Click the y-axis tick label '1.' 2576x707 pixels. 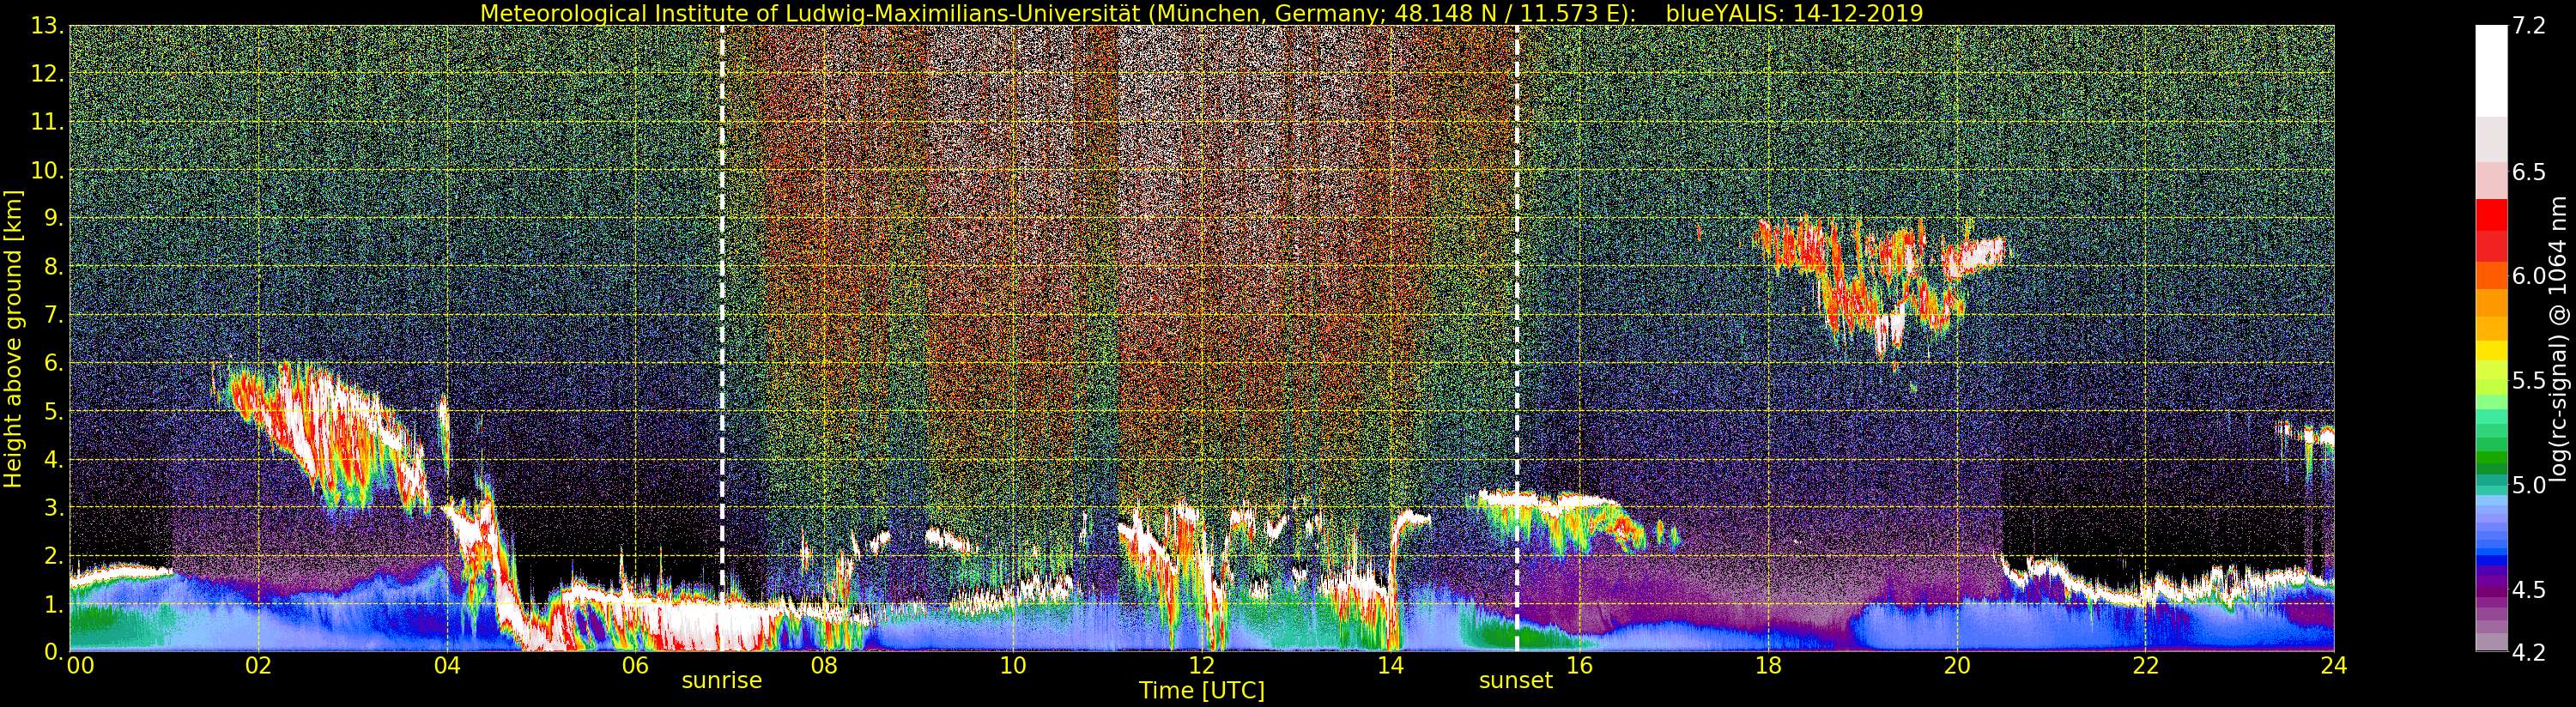point(53,604)
